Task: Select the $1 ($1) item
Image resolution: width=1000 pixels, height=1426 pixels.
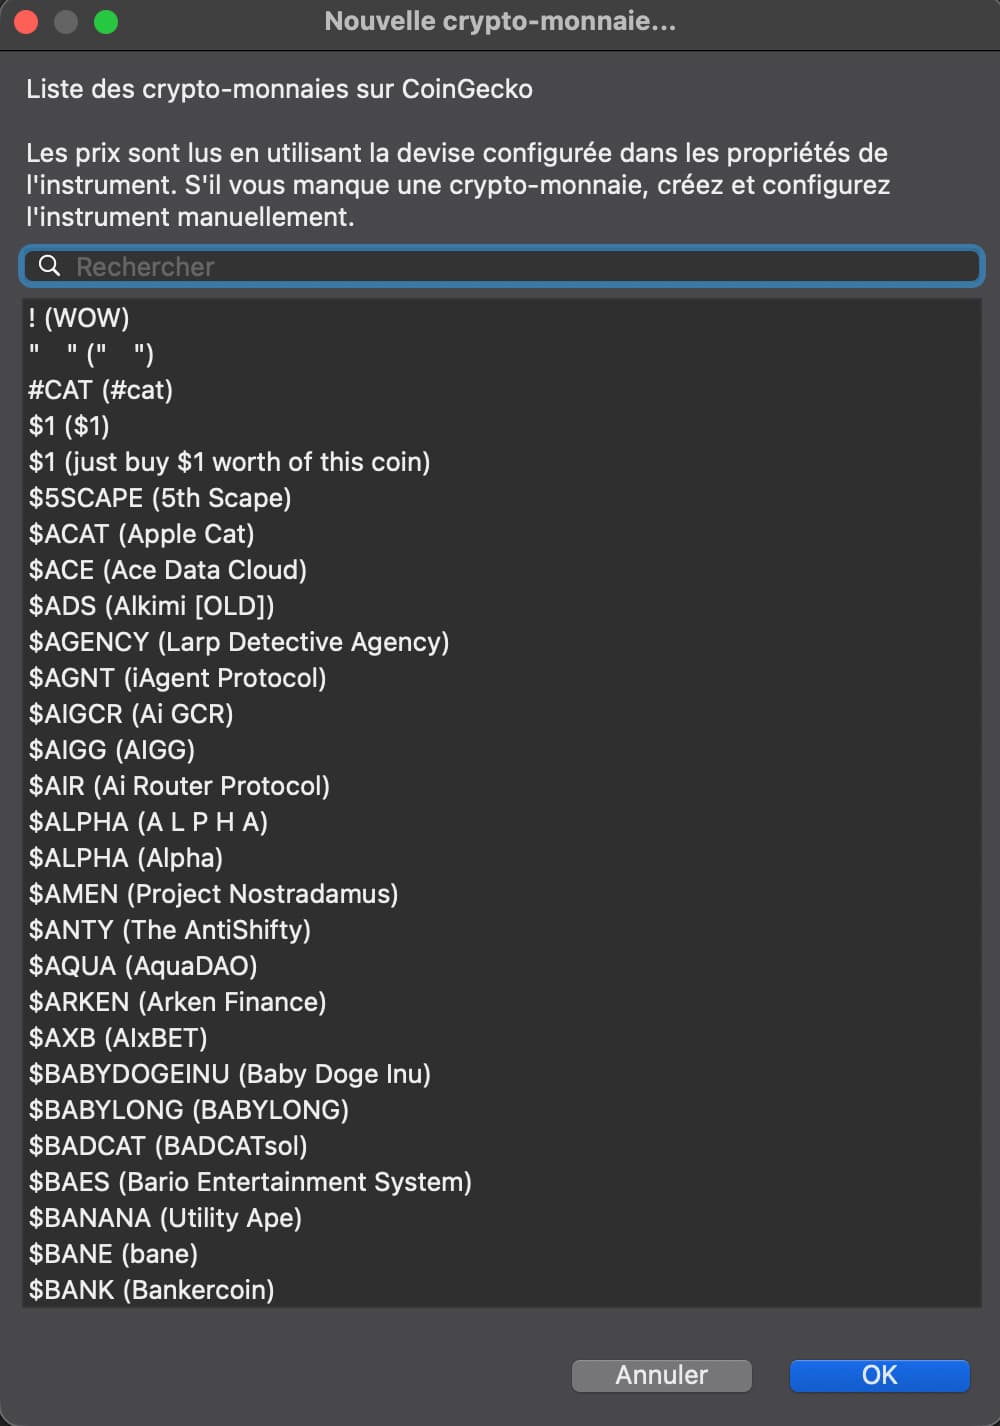Action: (69, 426)
